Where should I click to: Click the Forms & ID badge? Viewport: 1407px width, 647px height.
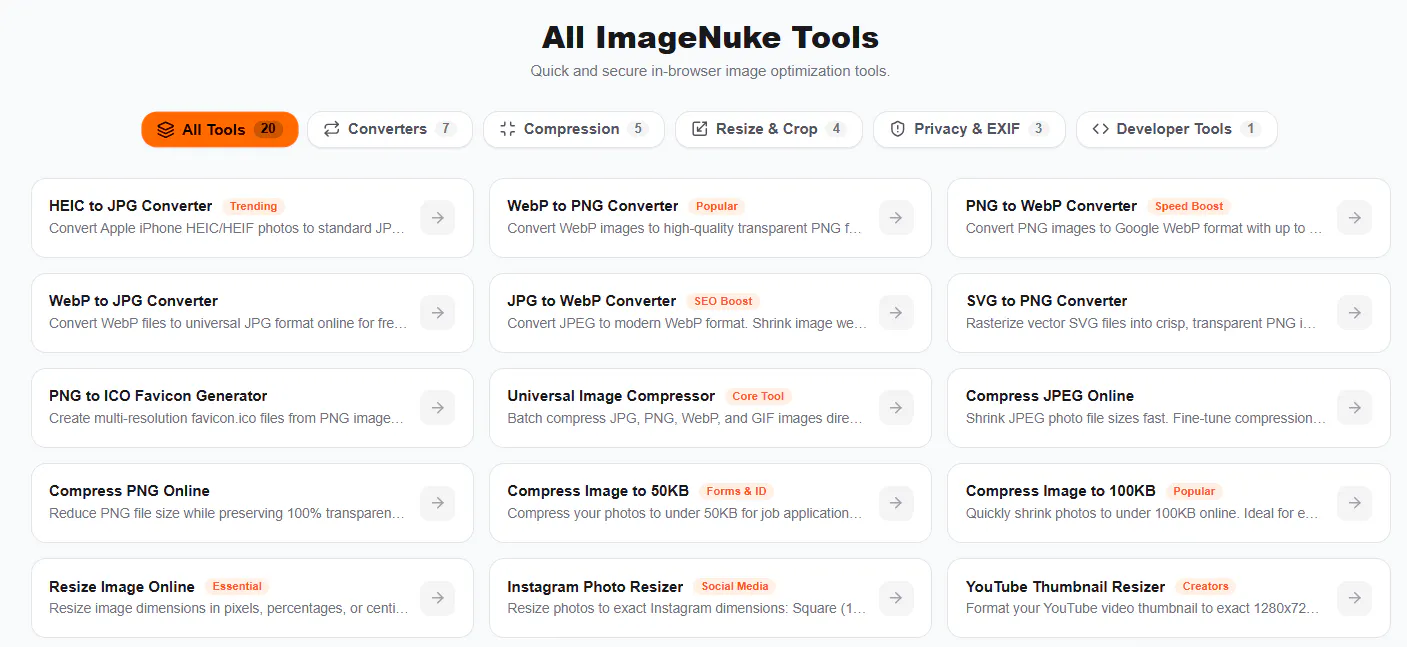(736, 491)
